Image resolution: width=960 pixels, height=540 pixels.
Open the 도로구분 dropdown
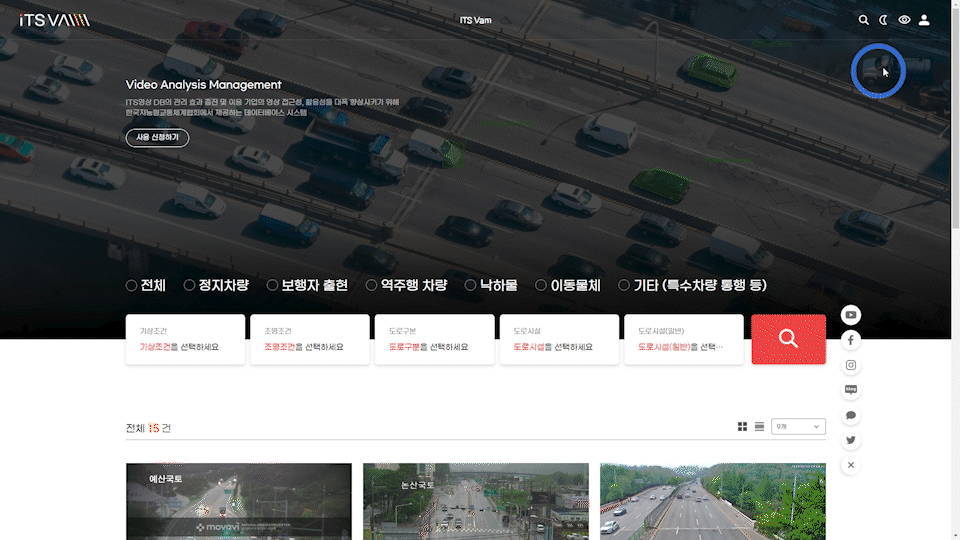click(435, 340)
